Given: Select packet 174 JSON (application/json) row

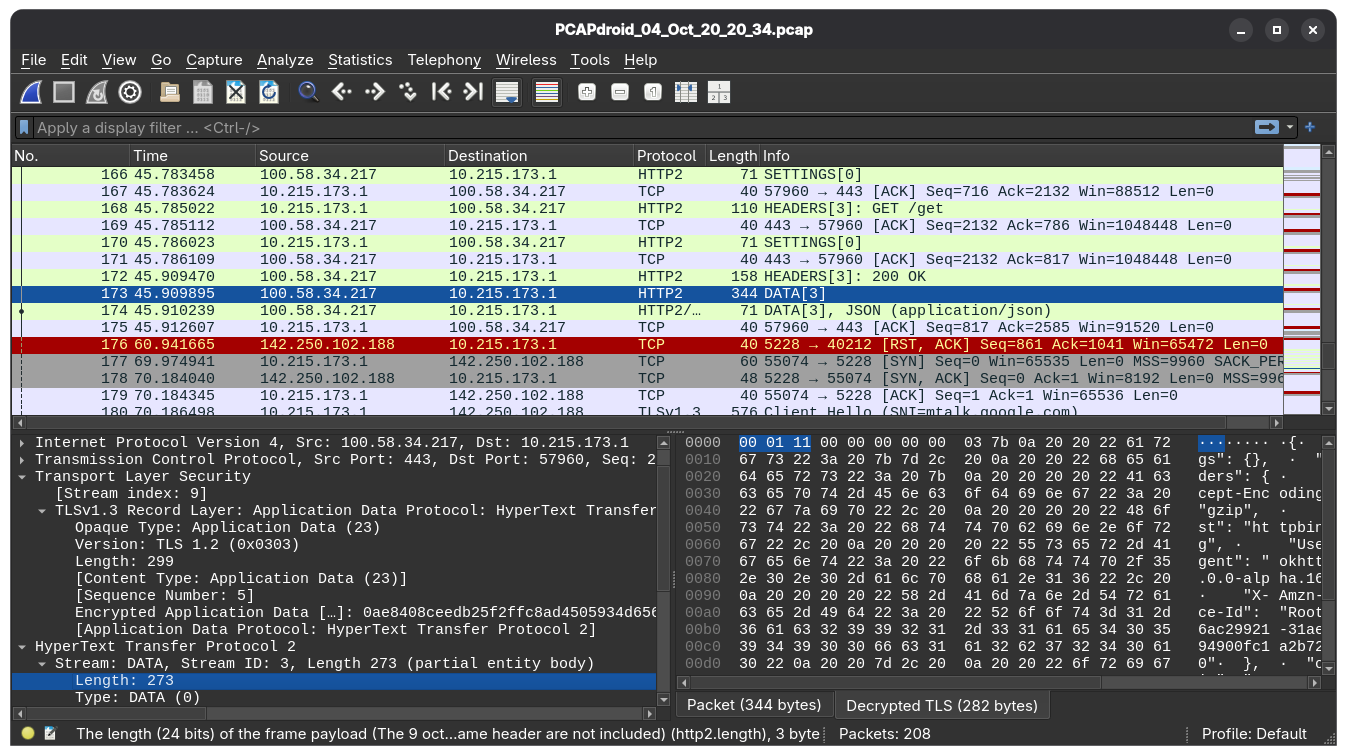Looking at the screenshot, I should click(x=647, y=311).
